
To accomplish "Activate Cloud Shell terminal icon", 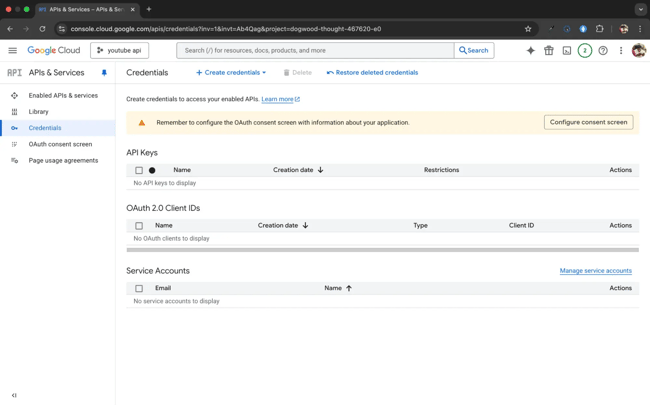I will click(x=566, y=50).
